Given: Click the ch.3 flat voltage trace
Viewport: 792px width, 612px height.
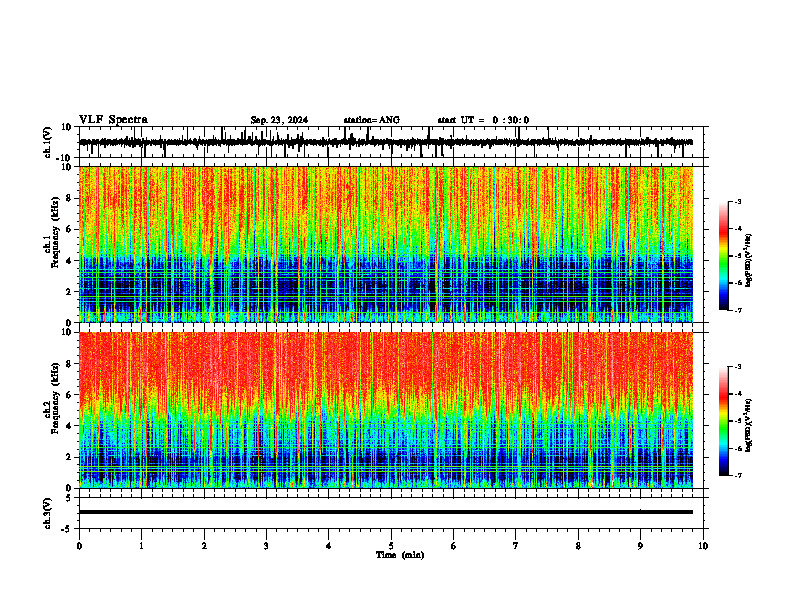Looking at the screenshot, I should [x=385, y=512].
